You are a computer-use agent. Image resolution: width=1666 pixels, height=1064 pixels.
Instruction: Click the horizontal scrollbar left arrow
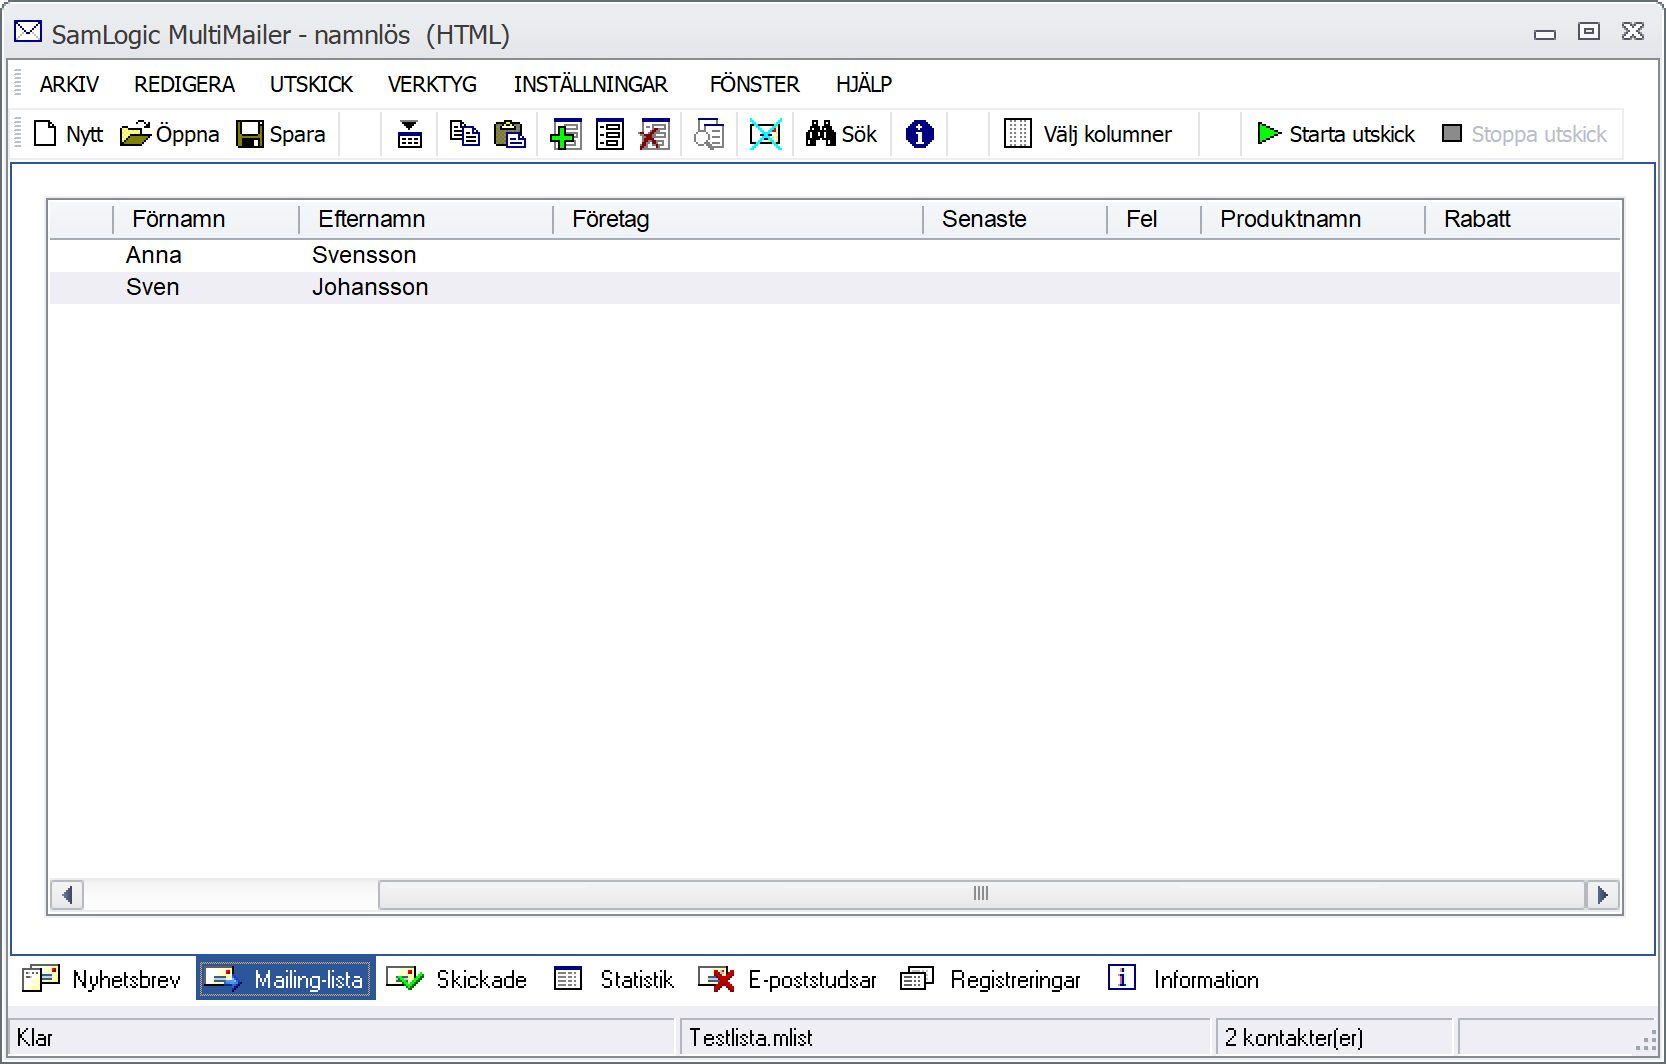point(67,894)
